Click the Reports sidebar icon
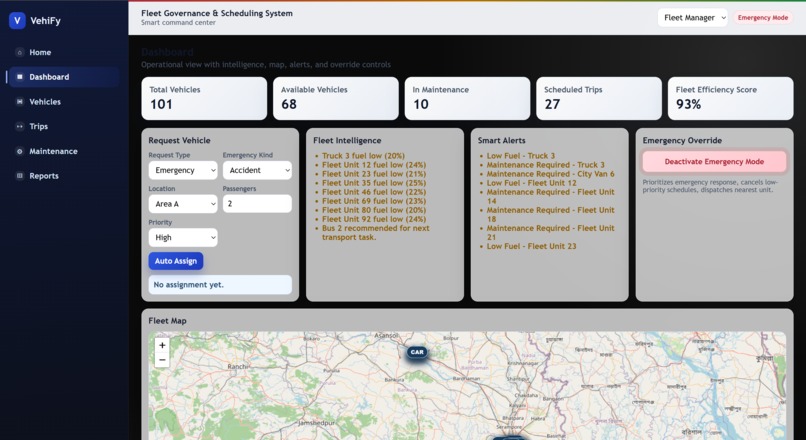 (x=20, y=176)
